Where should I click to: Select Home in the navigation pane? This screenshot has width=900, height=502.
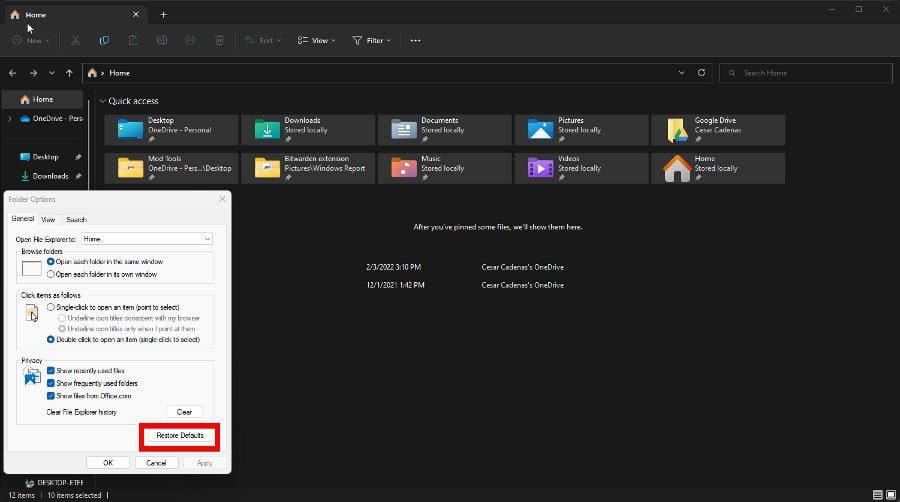[x=43, y=99]
